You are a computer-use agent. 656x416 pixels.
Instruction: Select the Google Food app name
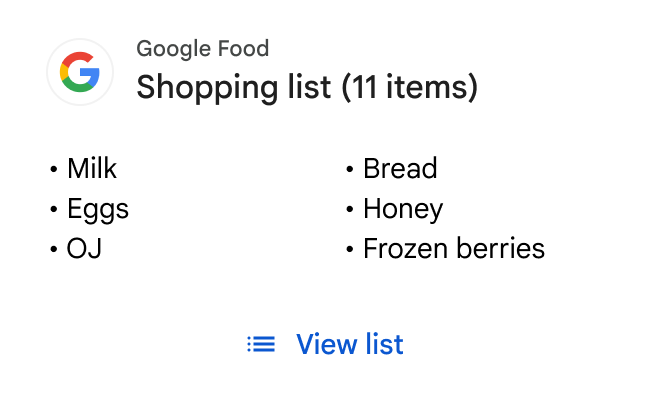tap(202, 48)
